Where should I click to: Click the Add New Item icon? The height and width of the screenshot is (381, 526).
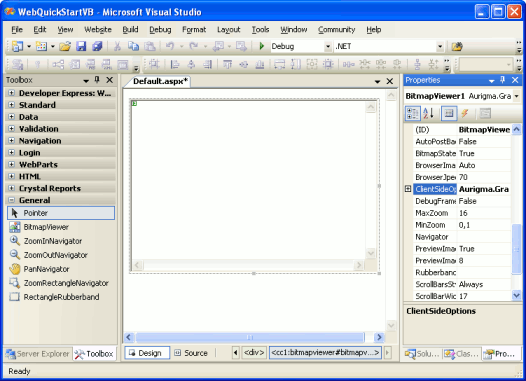pos(41,46)
